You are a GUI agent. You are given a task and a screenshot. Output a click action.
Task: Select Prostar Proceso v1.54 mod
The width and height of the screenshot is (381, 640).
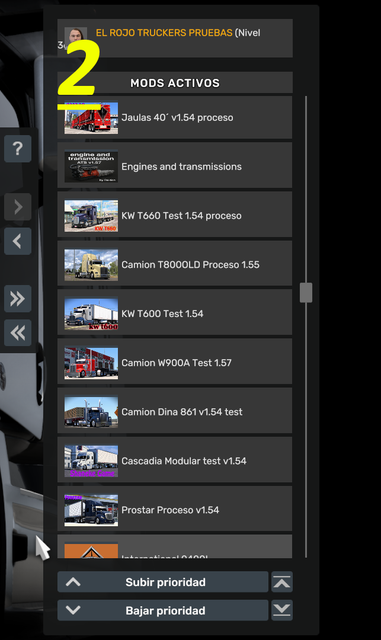[174, 510]
